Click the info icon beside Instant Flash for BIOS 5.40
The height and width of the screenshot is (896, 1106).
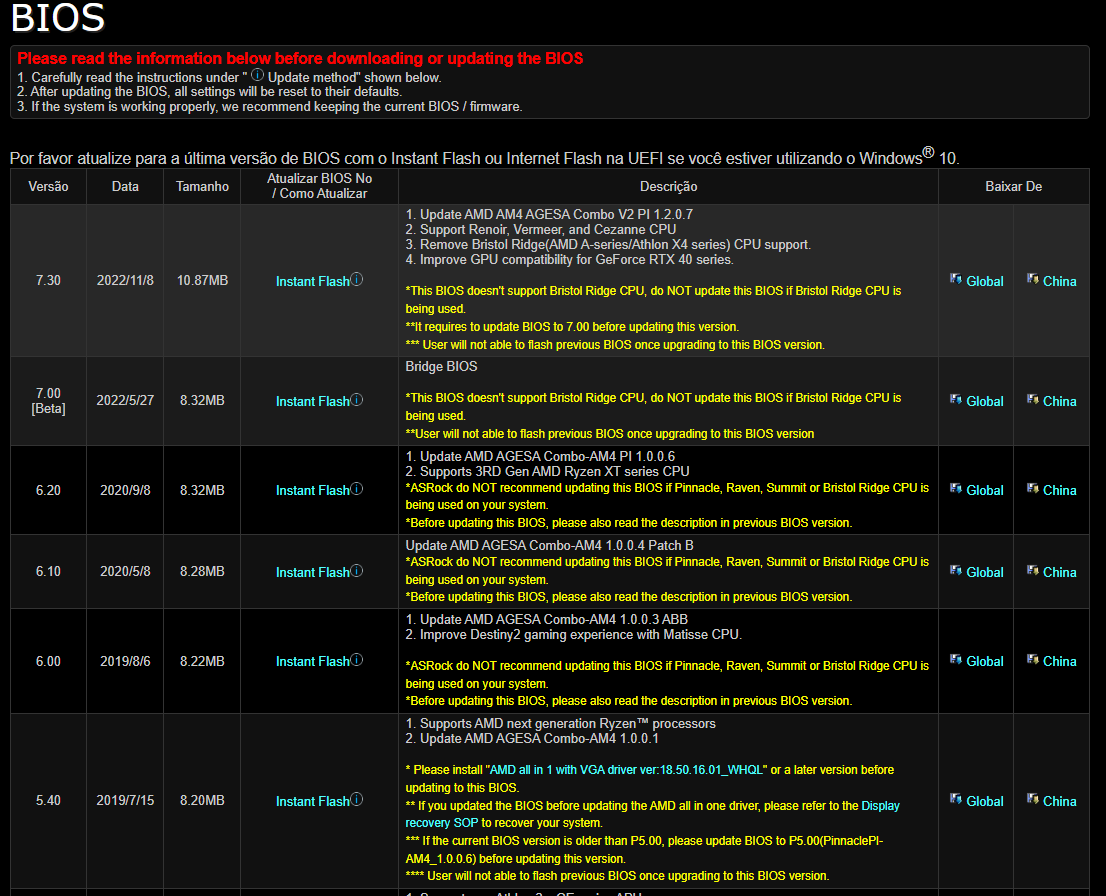tap(357, 799)
